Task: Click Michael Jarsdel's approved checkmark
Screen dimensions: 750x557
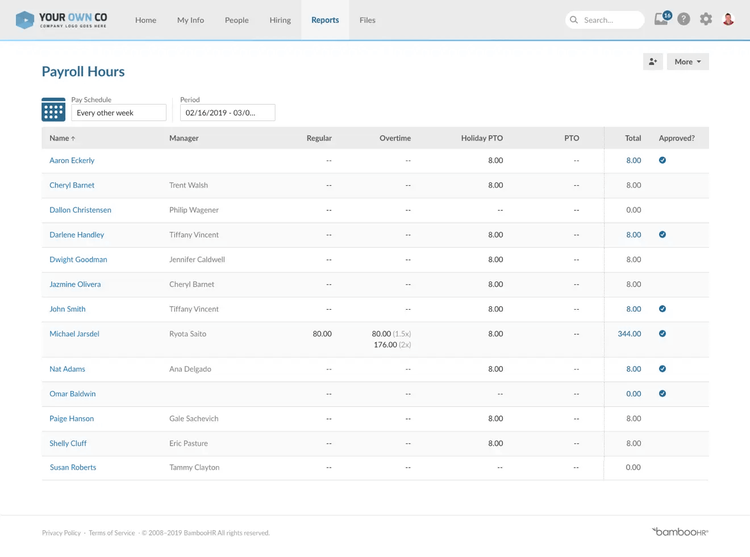Action: 662,333
